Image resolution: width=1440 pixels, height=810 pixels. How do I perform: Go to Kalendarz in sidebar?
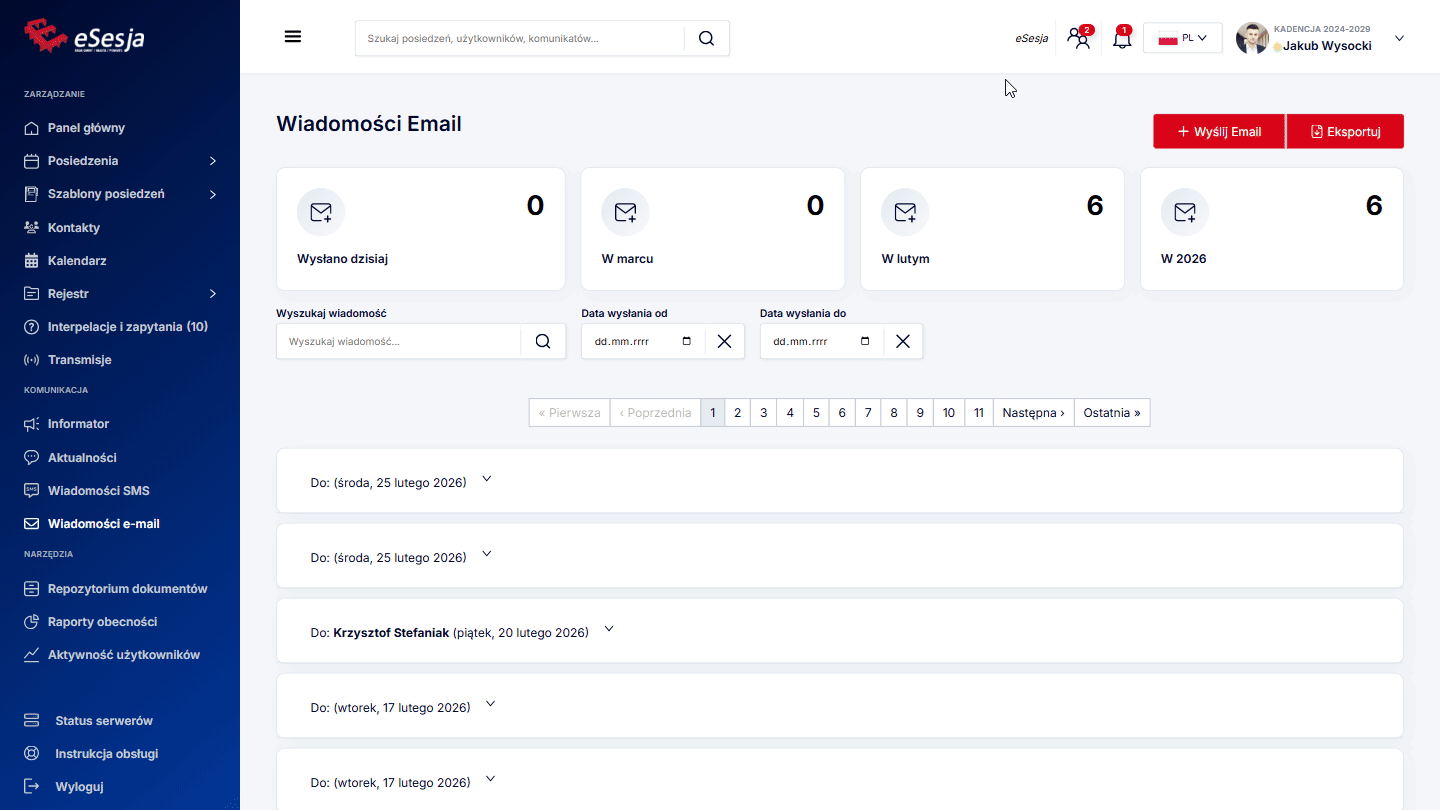[77, 261]
